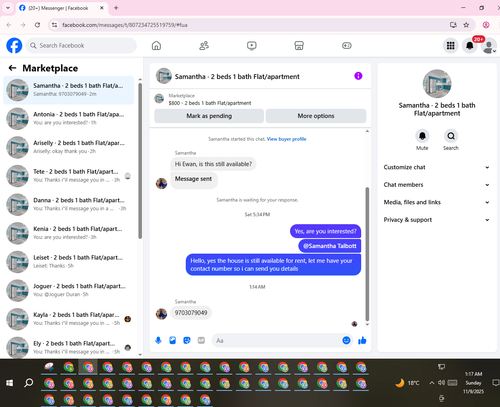Search within the conversation
This screenshot has width=500, height=407.
coord(451,136)
